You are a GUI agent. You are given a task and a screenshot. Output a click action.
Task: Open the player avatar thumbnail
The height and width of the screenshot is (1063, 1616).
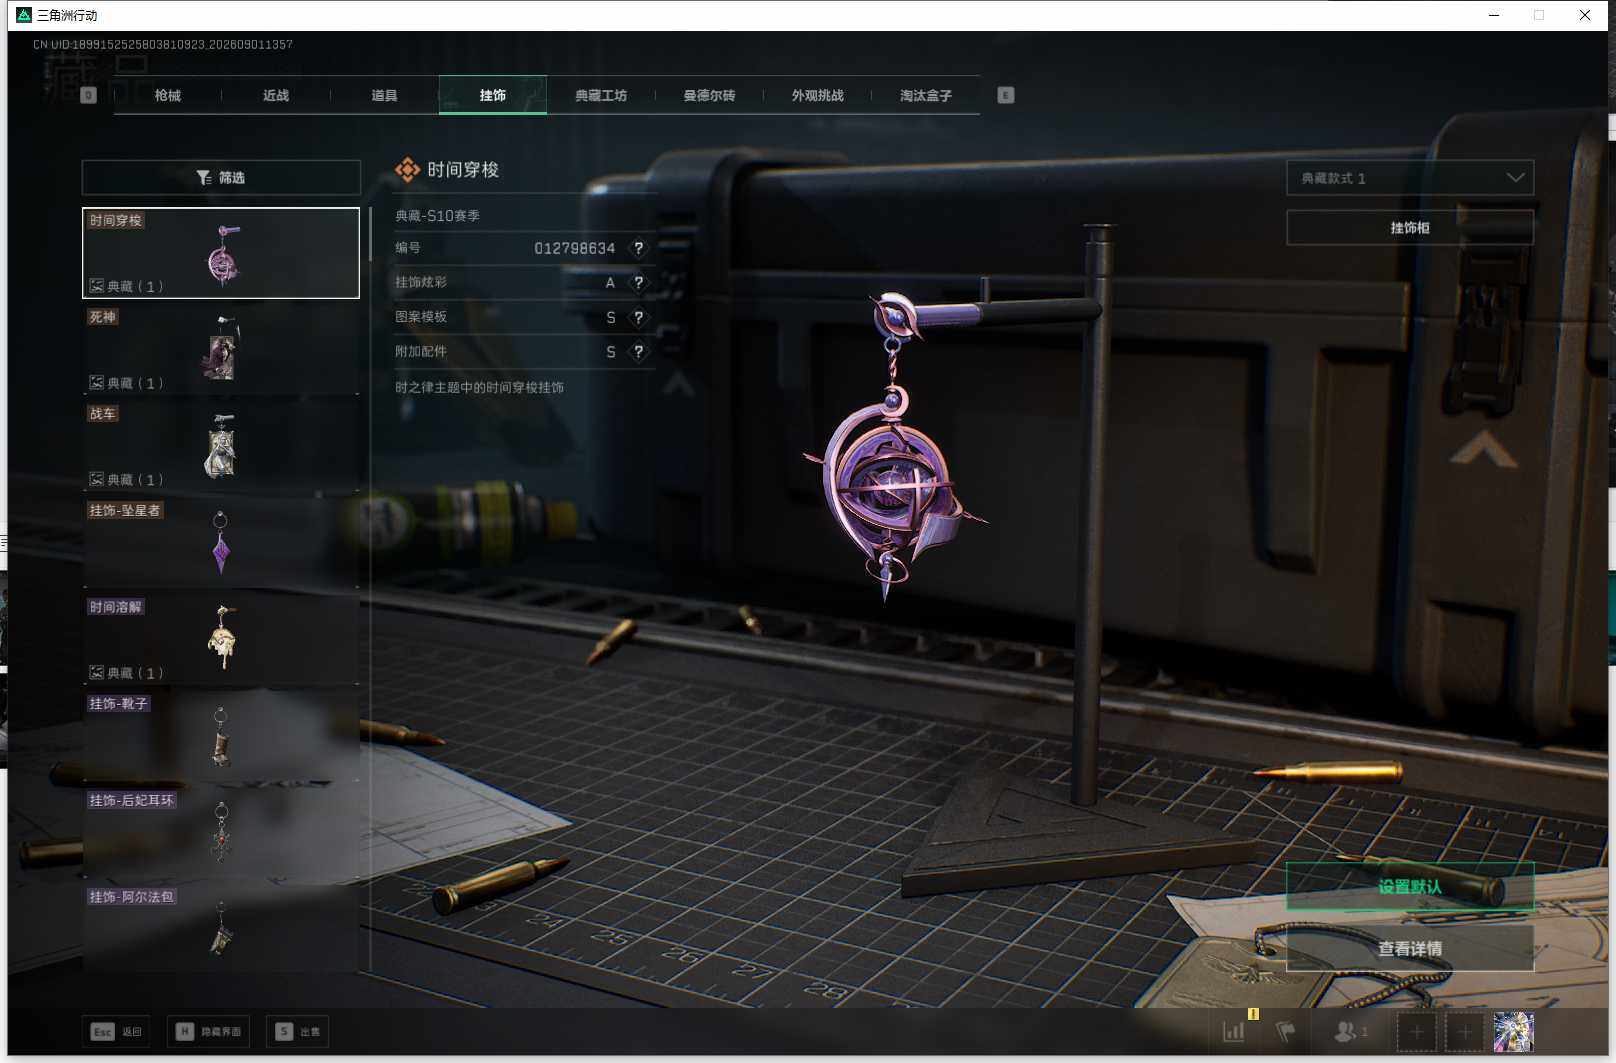[x=1513, y=1032]
